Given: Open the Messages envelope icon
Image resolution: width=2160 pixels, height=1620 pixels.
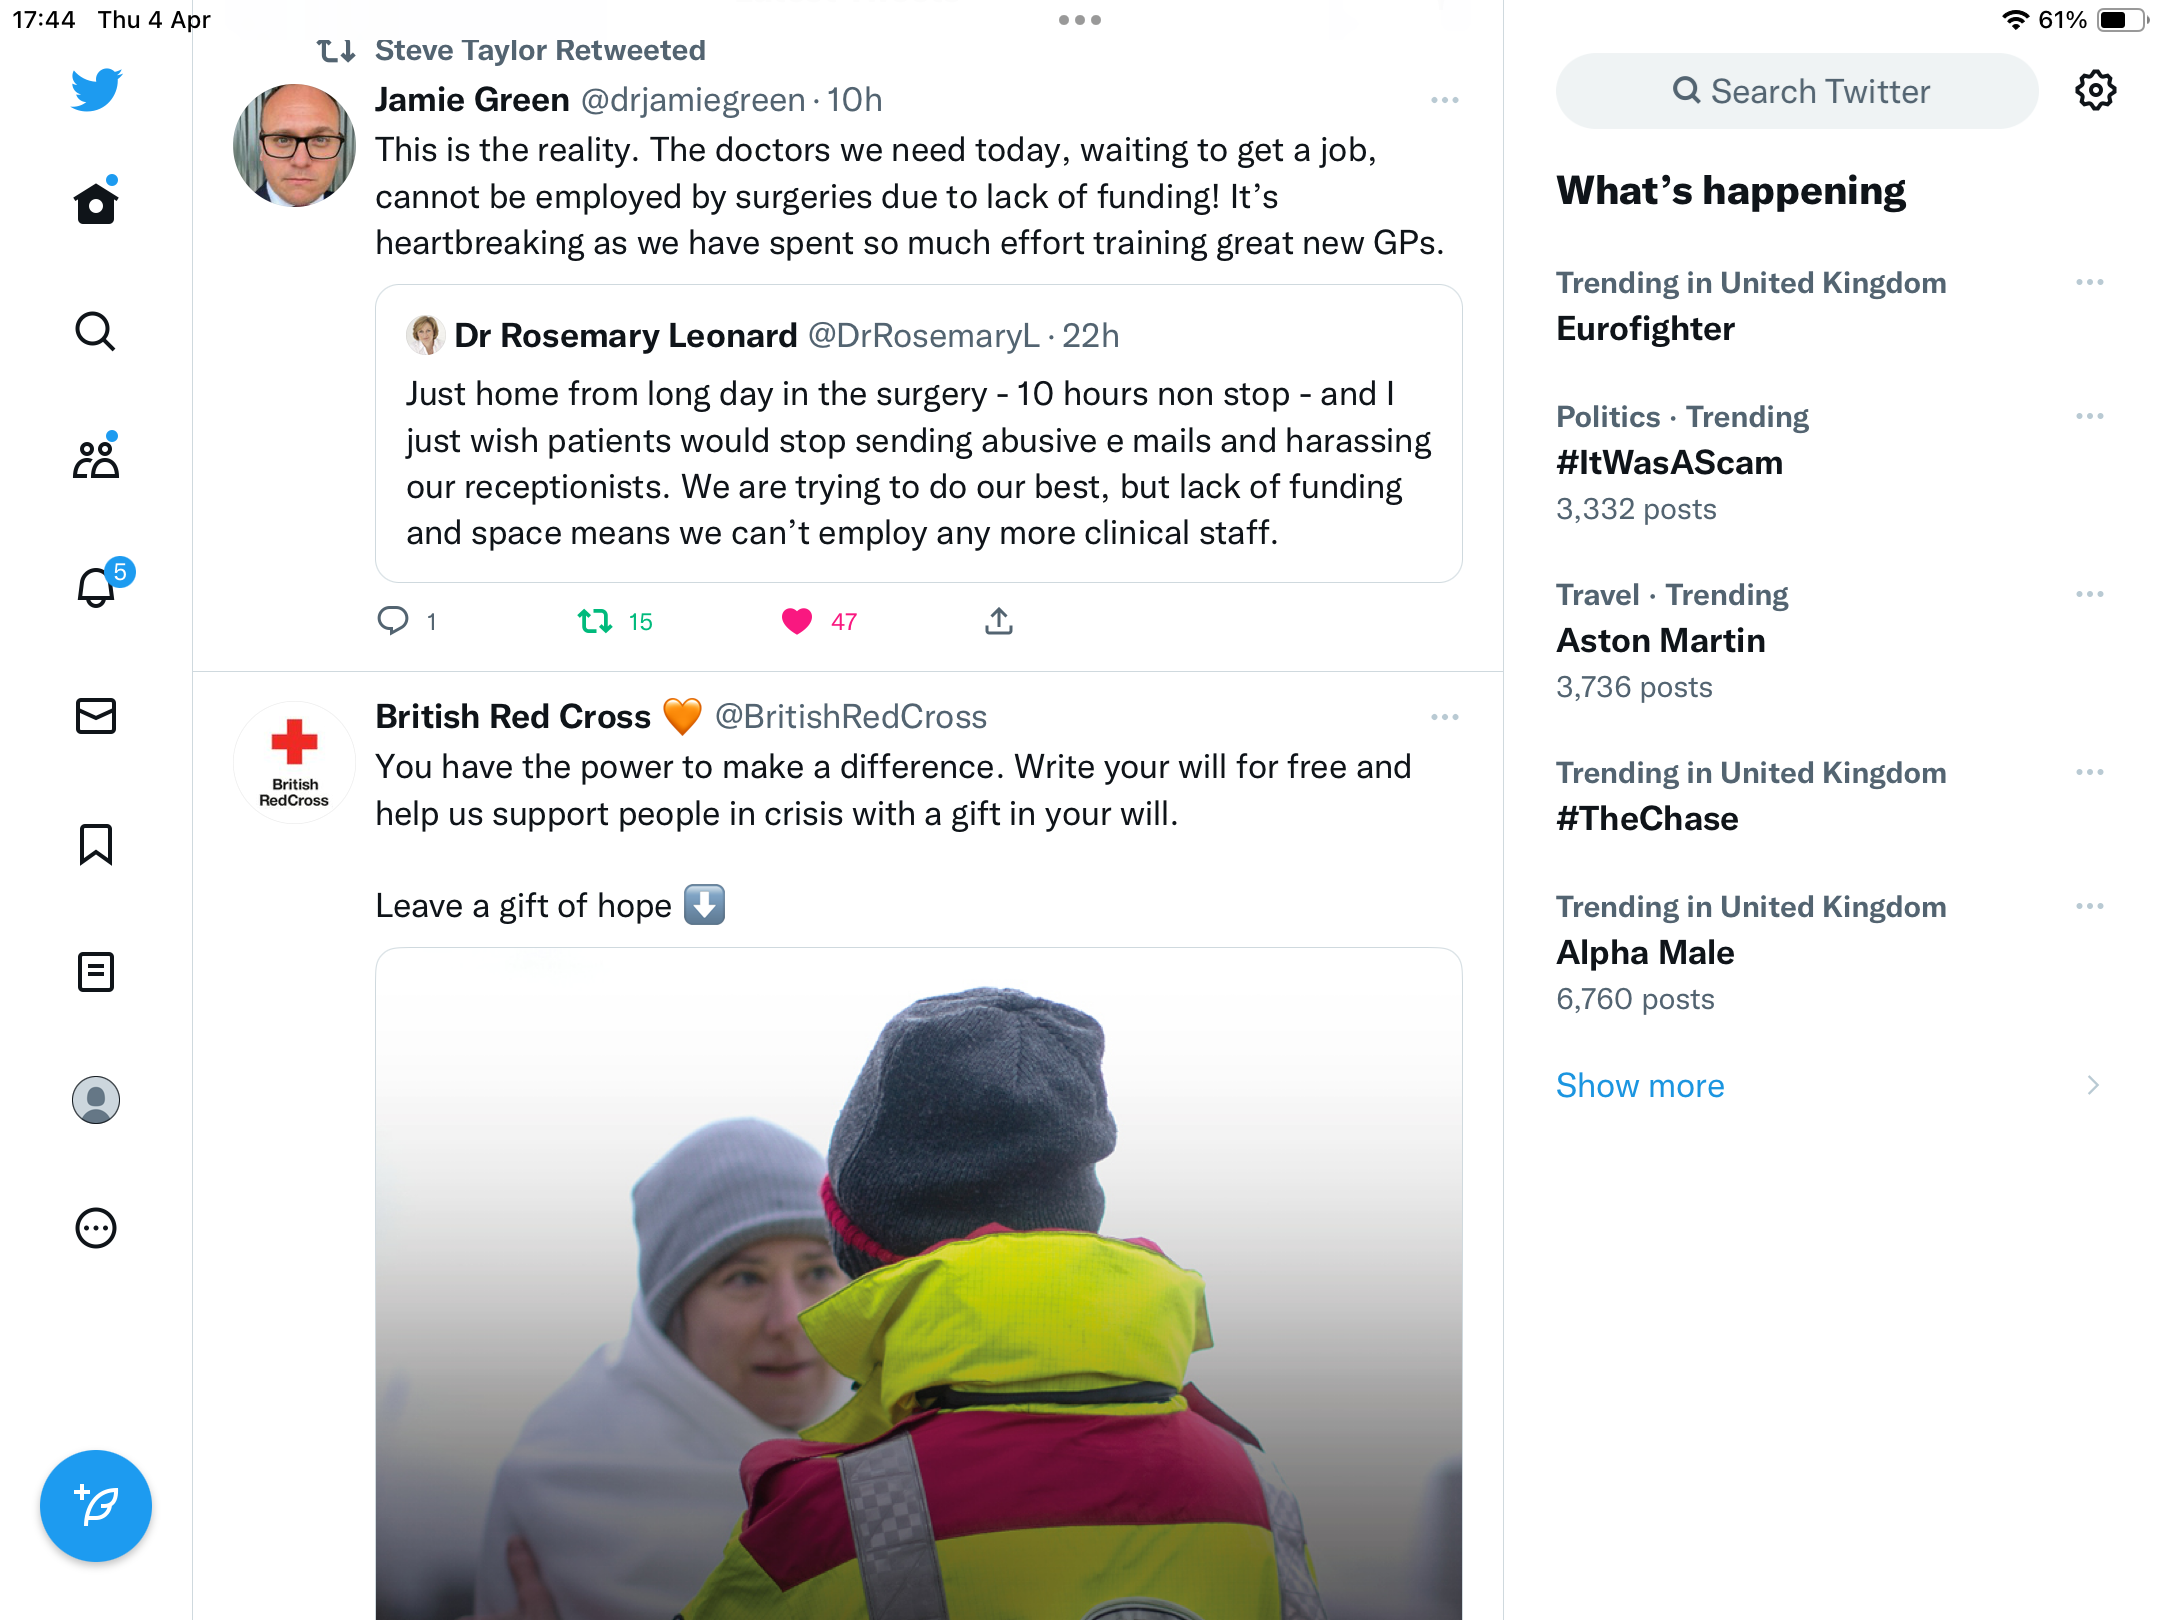Looking at the screenshot, I should click(96, 716).
